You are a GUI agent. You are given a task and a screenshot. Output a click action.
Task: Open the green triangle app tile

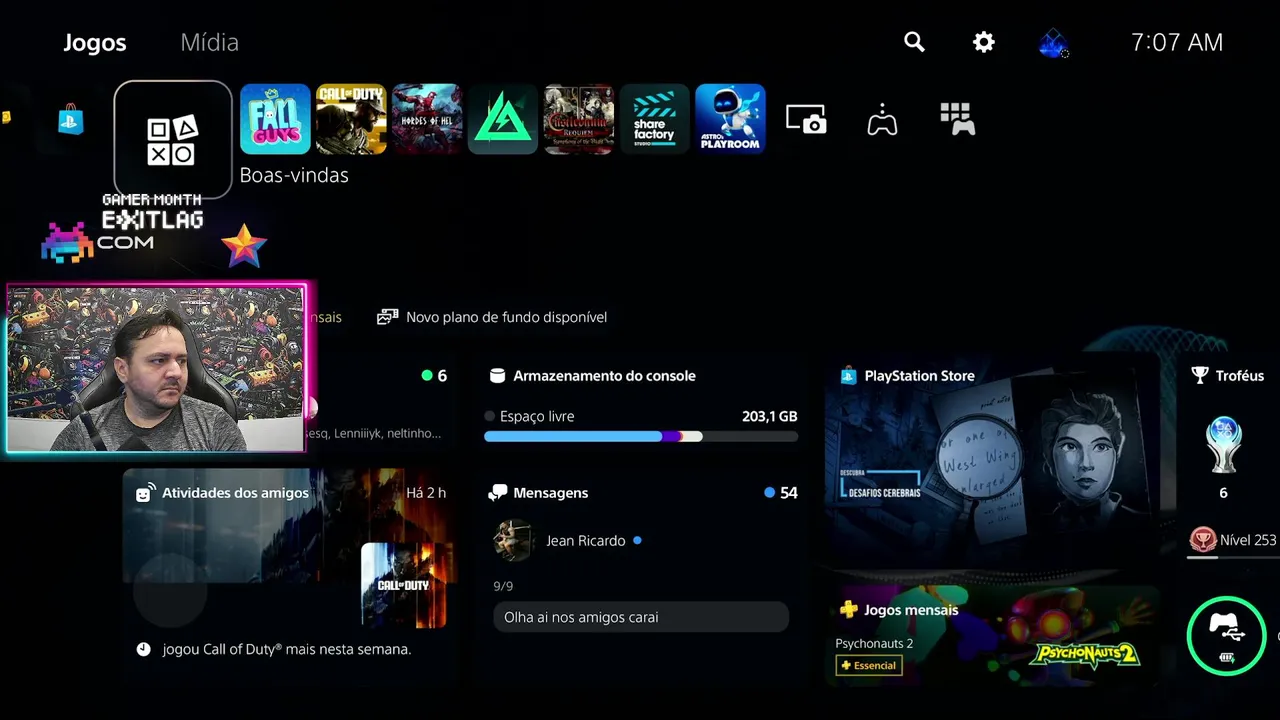(x=503, y=119)
